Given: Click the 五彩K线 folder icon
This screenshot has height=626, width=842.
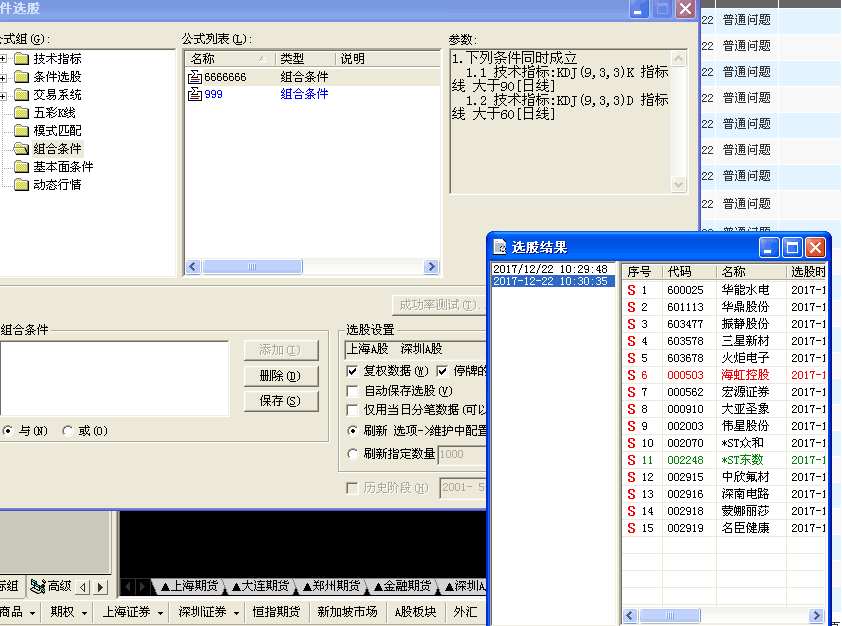Looking at the screenshot, I should (x=21, y=113).
